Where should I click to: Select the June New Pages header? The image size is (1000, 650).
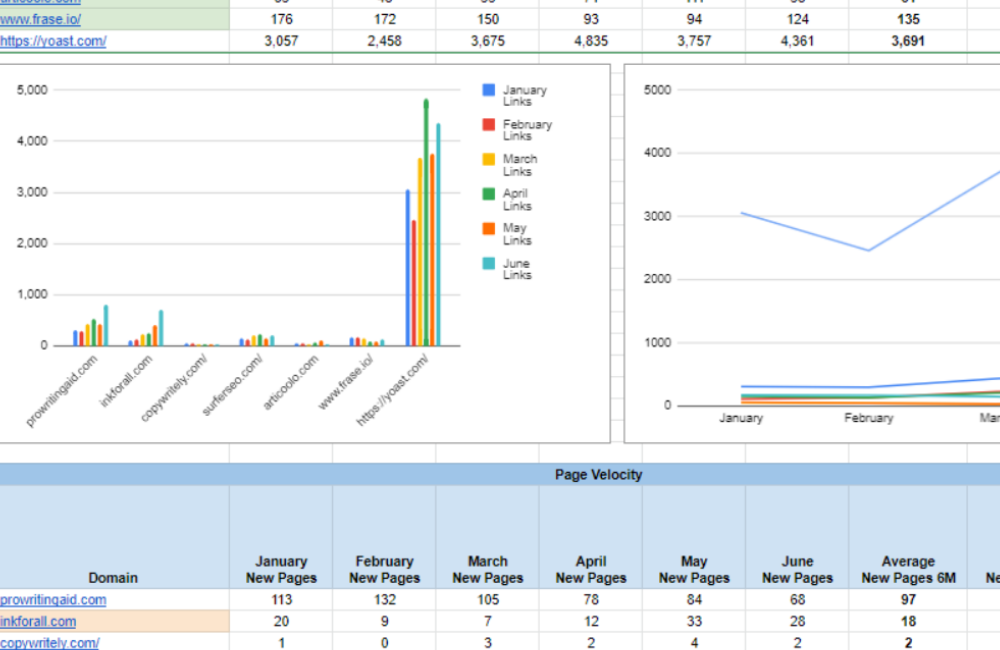click(798, 537)
